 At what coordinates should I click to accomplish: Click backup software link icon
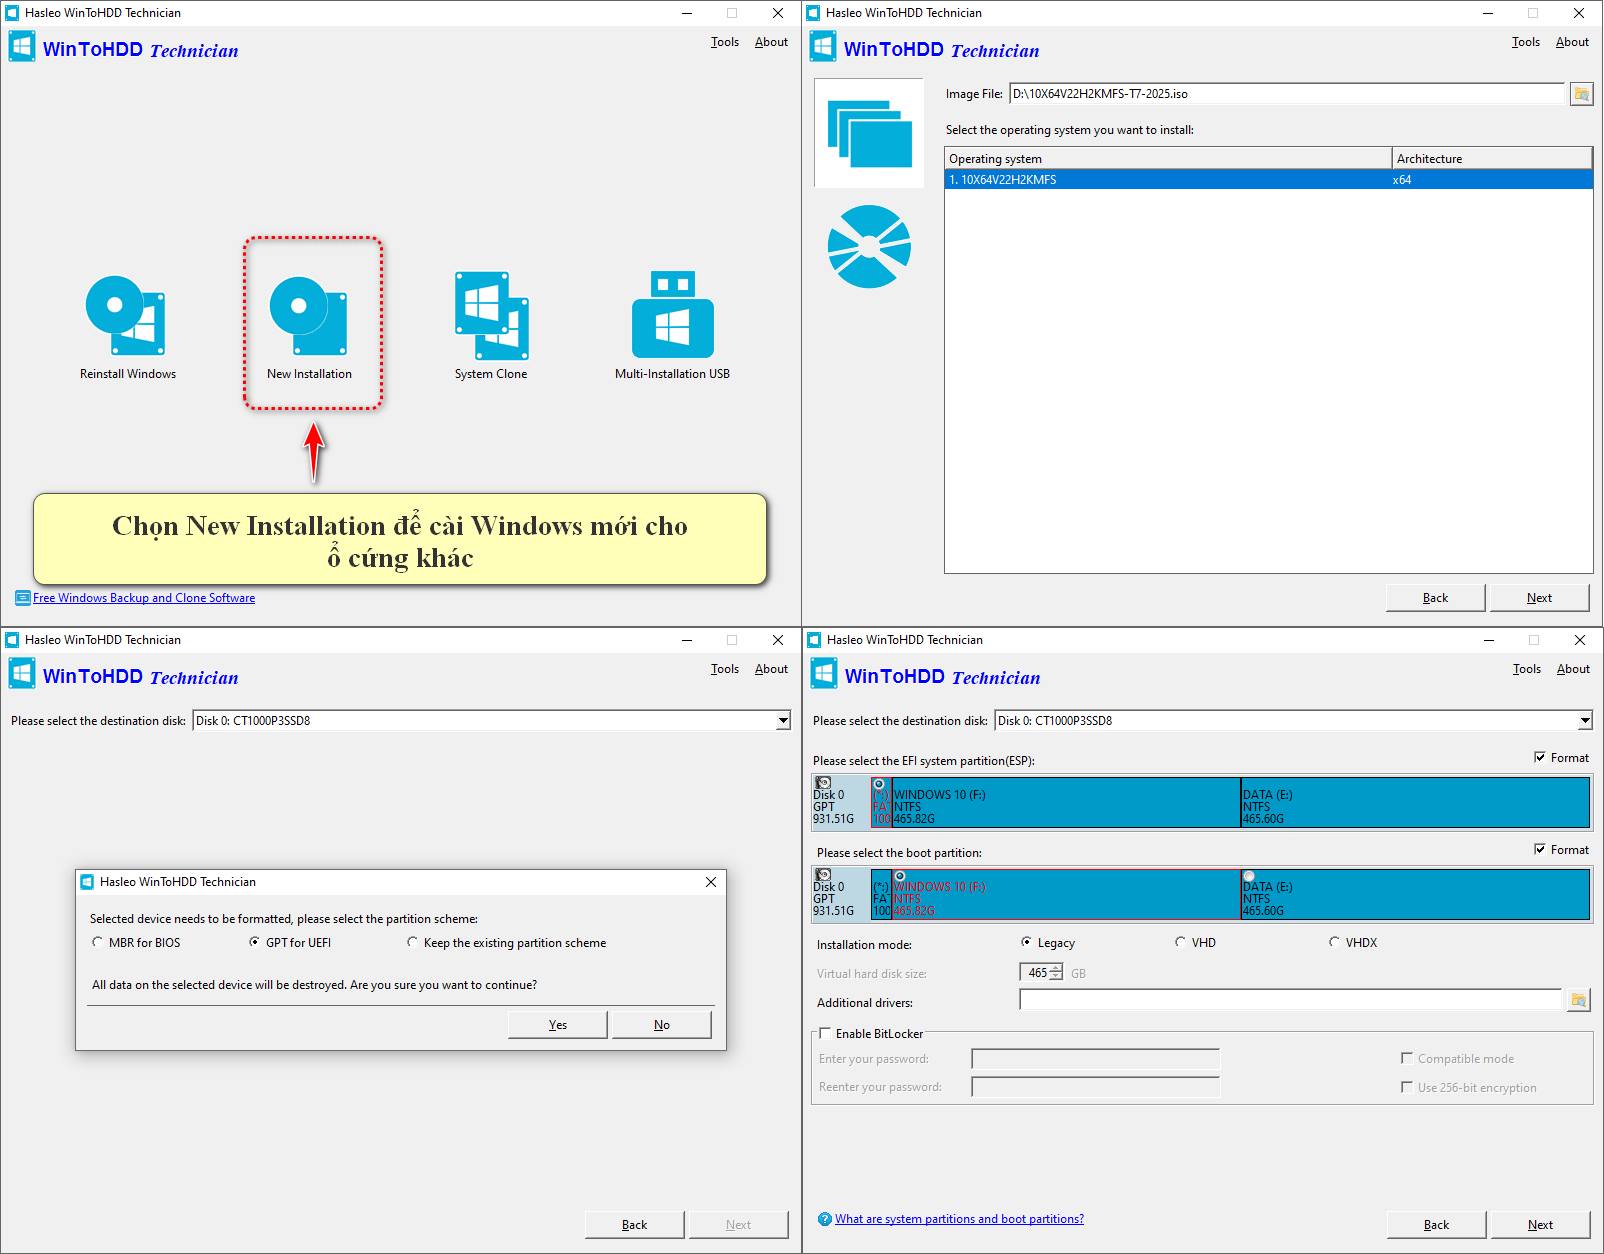[x=23, y=598]
